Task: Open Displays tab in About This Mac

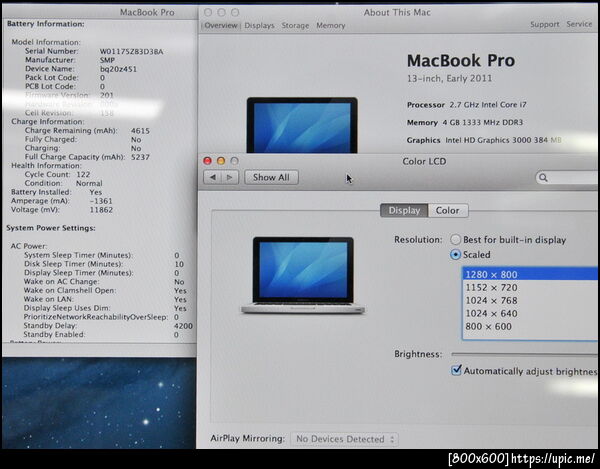Action: (x=259, y=26)
